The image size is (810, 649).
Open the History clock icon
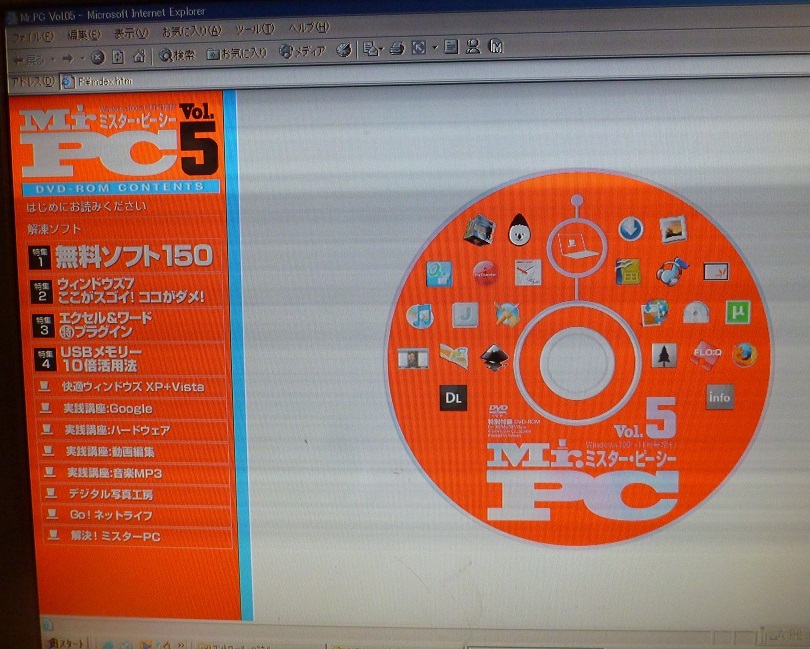[344, 50]
